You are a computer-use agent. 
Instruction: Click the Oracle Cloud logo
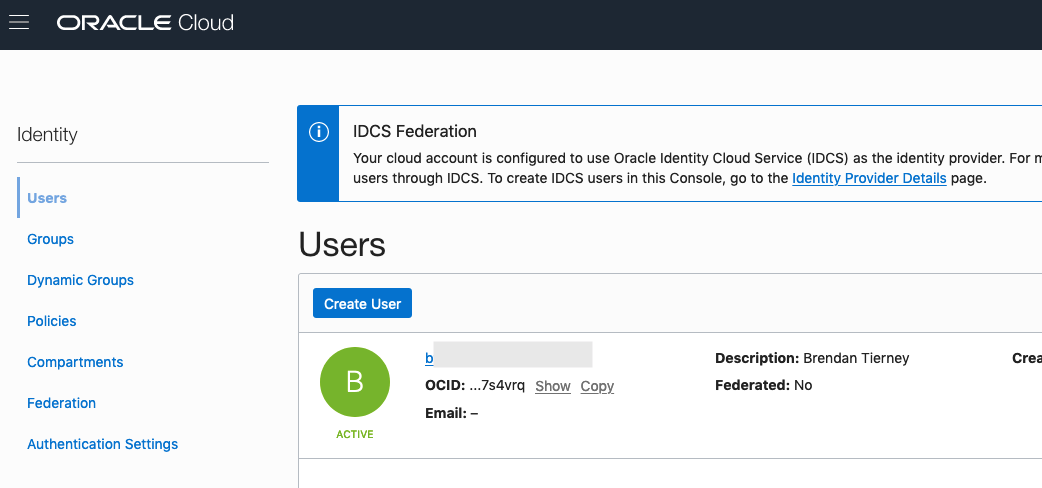(x=145, y=22)
